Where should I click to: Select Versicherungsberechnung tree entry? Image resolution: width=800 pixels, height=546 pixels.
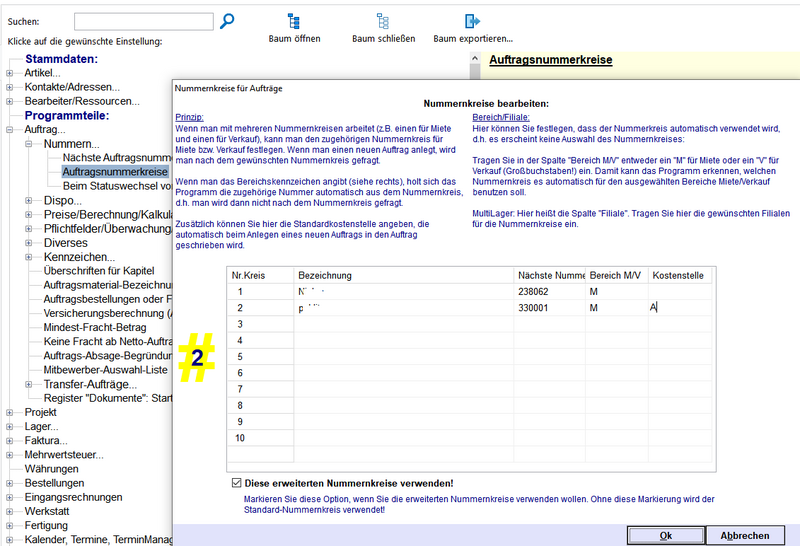click(x=108, y=313)
